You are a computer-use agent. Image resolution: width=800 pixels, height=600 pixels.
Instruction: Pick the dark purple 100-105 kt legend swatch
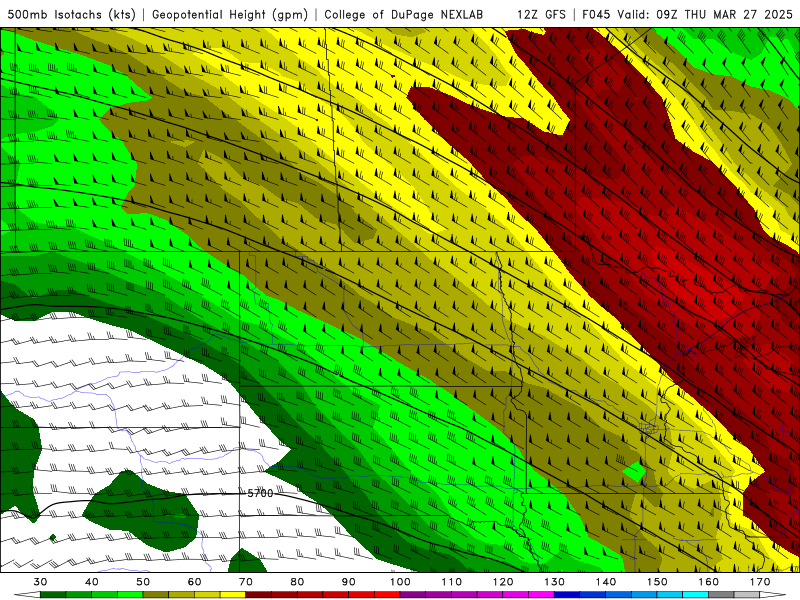(413, 595)
